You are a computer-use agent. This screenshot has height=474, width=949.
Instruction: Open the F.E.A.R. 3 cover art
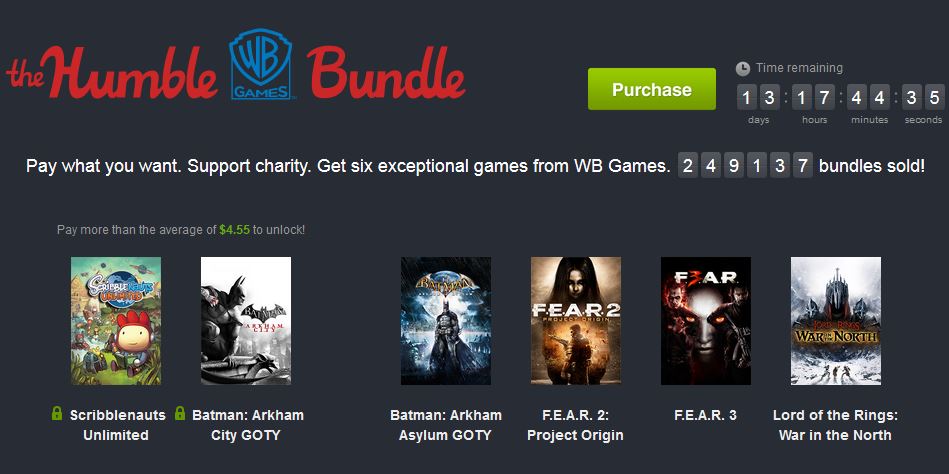(706, 321)
